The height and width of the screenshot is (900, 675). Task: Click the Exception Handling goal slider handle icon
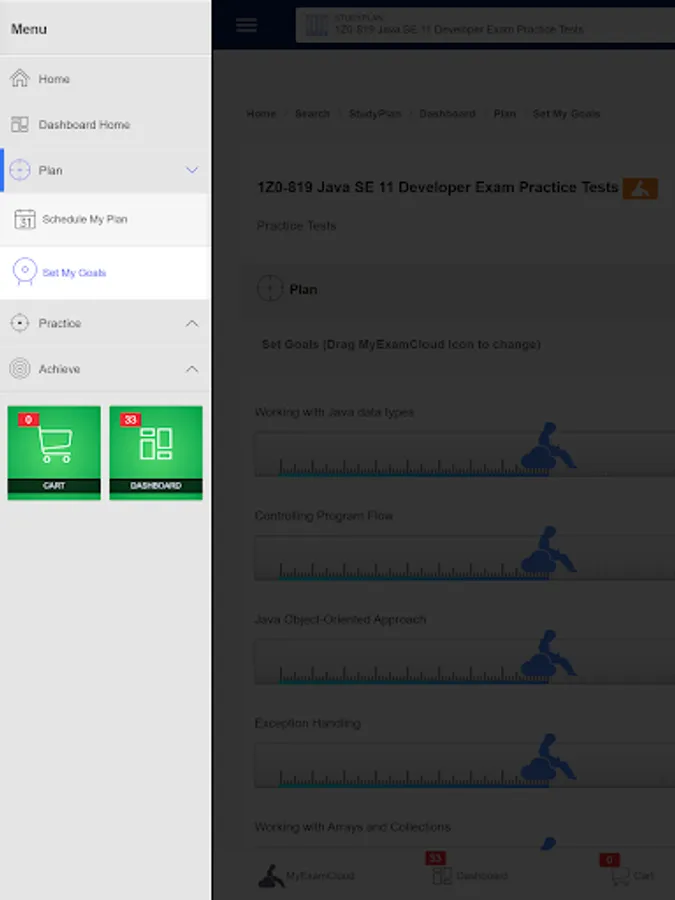[x=548, y=757]
